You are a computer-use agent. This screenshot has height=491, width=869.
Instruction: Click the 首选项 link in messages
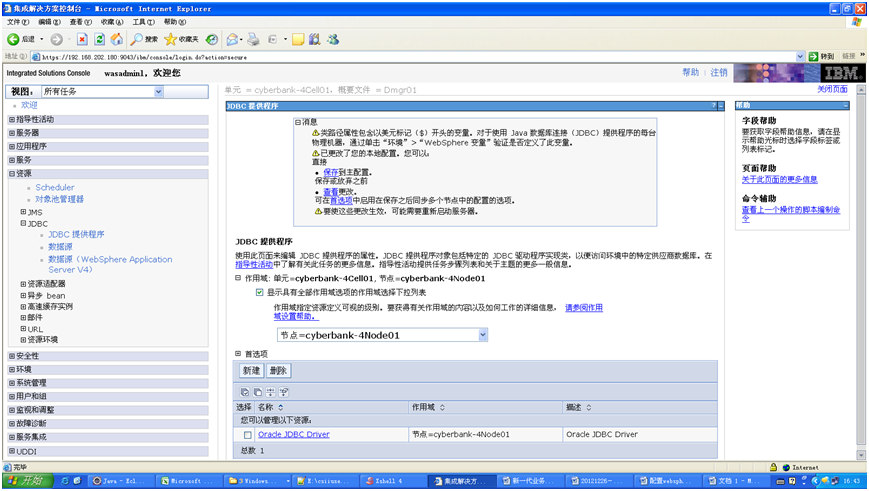[341, 201]
